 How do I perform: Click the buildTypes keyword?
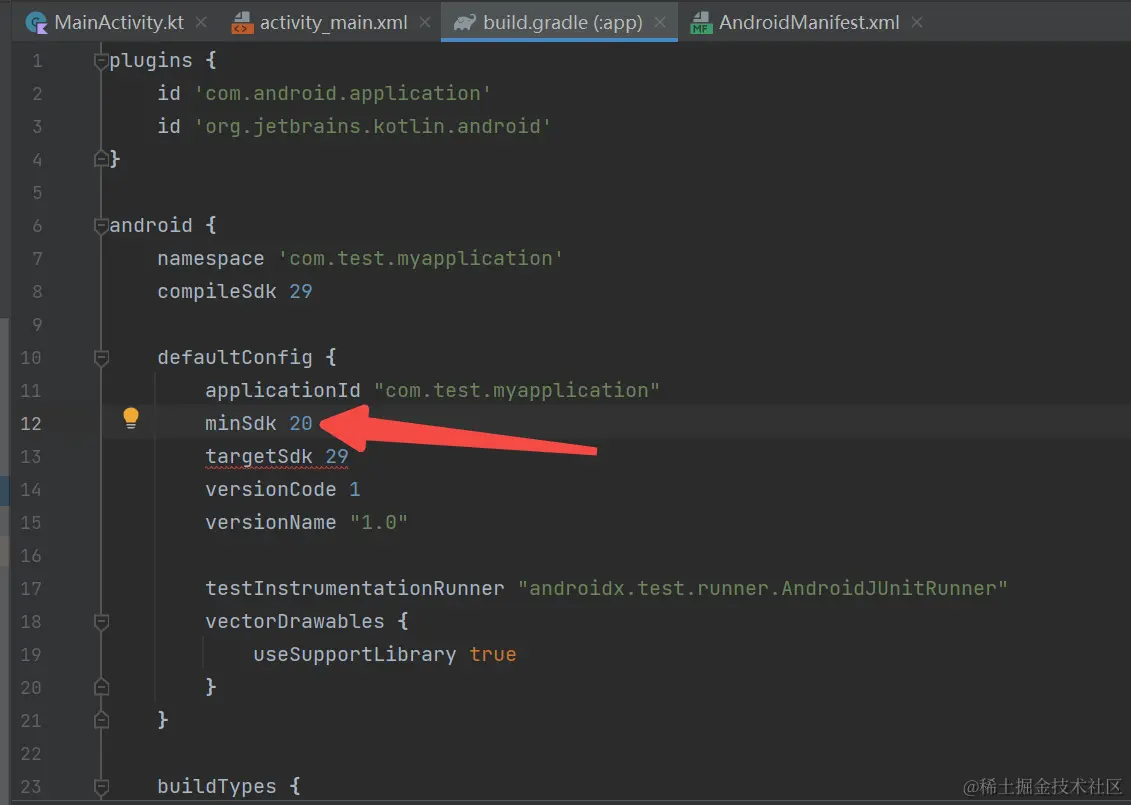(217, 786)
